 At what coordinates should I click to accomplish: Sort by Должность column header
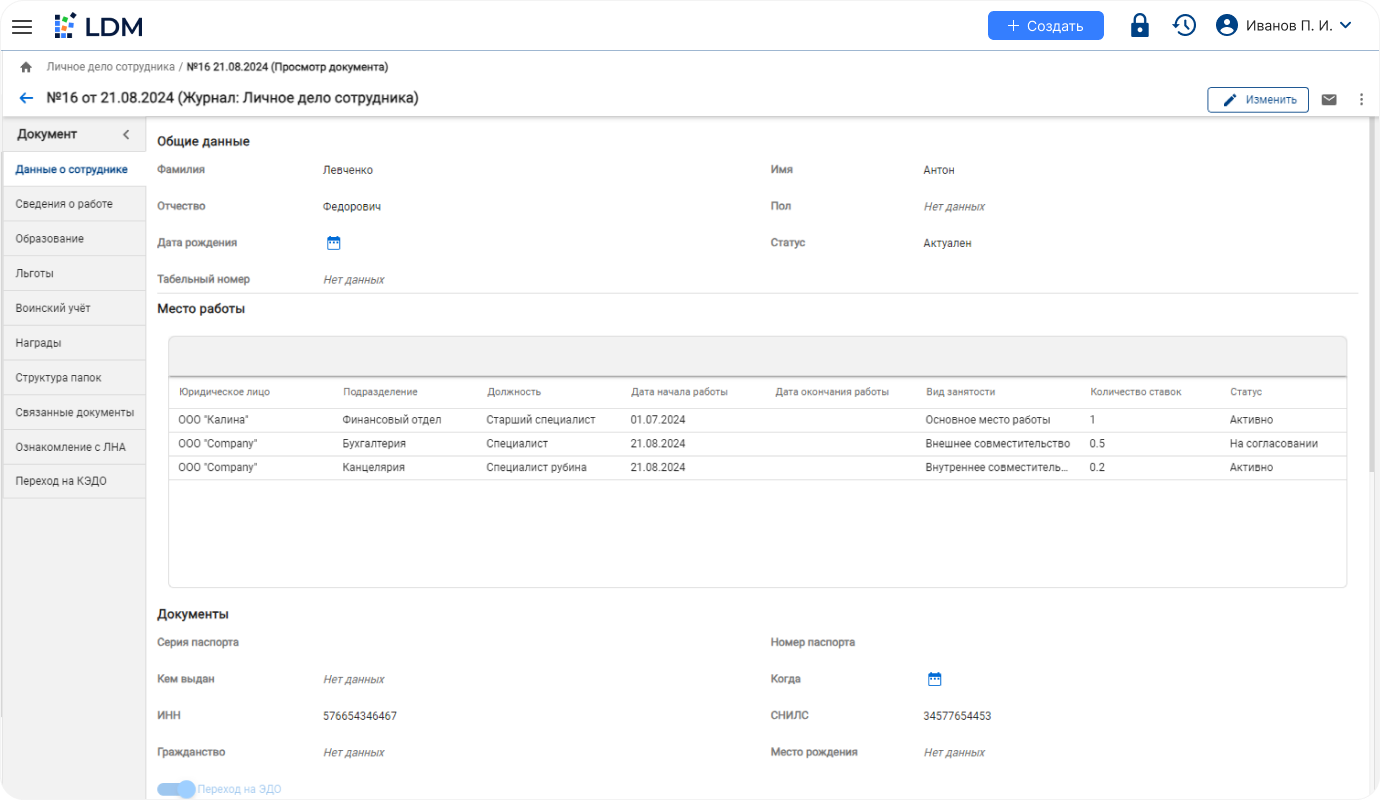tap(514, 392)
